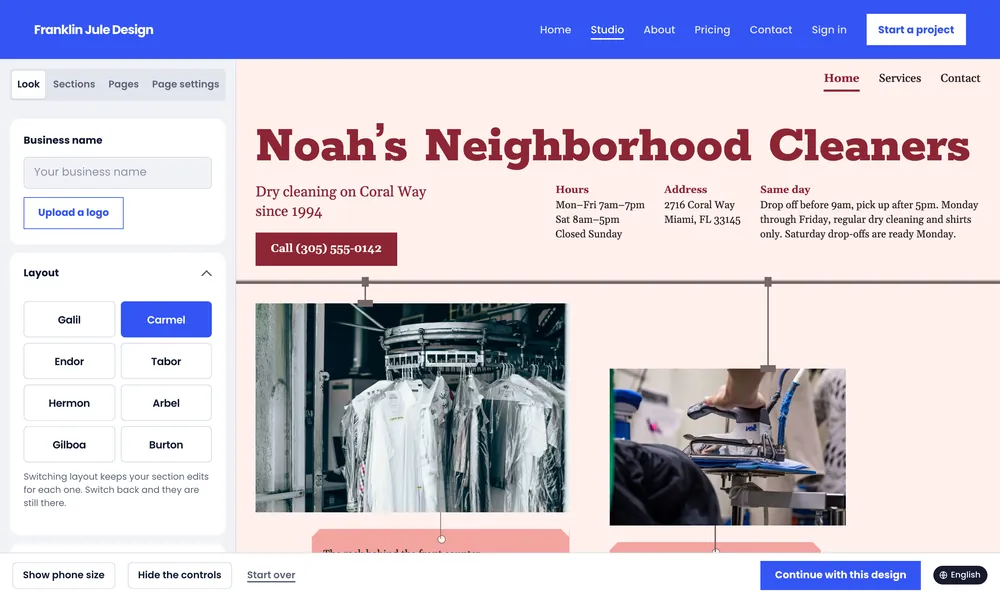The width and height of the screenshot is (1000, 597).
Task: Click Contact in the blue header
Action: [770, 30]
